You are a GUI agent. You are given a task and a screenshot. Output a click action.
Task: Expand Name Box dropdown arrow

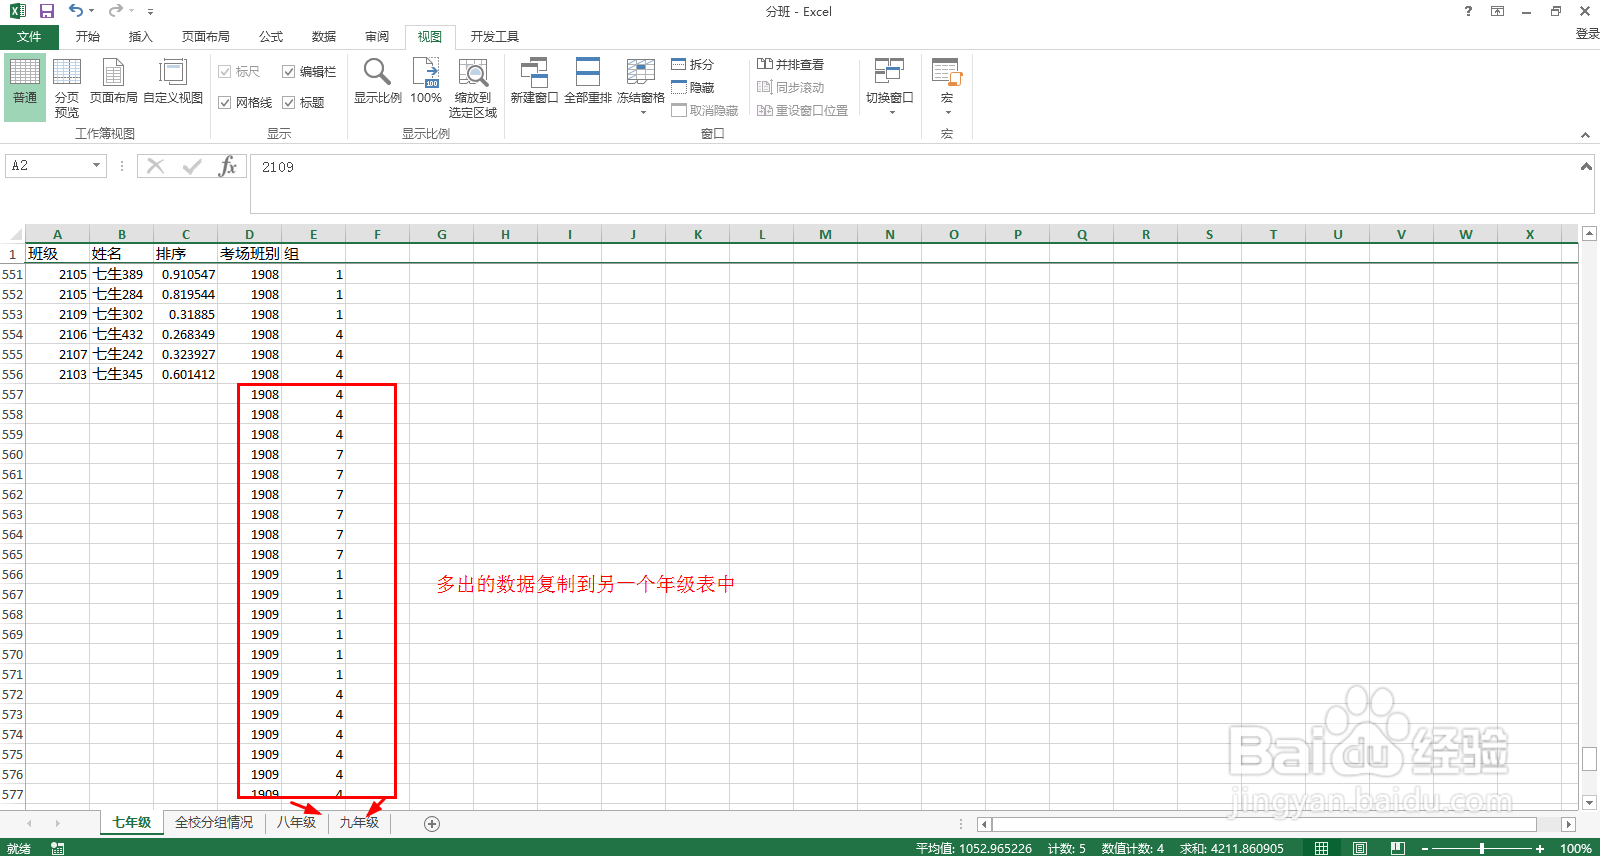96,166
